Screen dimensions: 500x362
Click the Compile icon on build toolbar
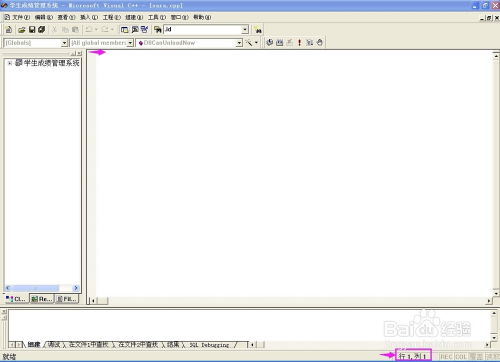coord(269,42)
